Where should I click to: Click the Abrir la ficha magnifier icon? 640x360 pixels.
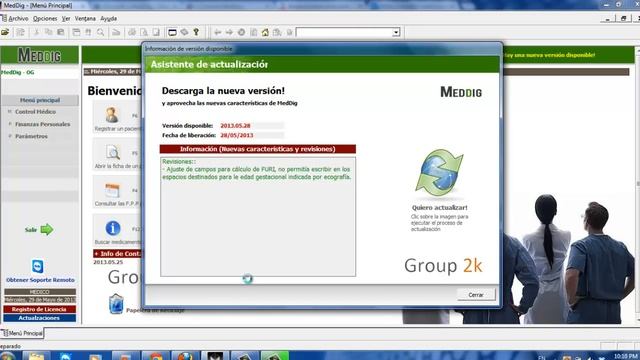point(113,153)
